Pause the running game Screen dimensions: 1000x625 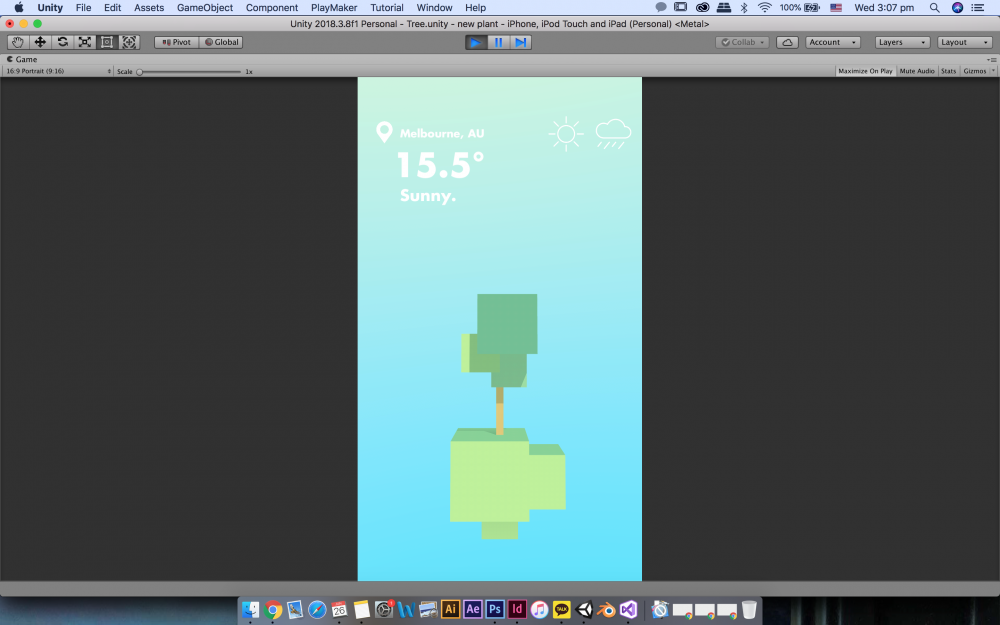pyautogui.click(x=498, y=42)
